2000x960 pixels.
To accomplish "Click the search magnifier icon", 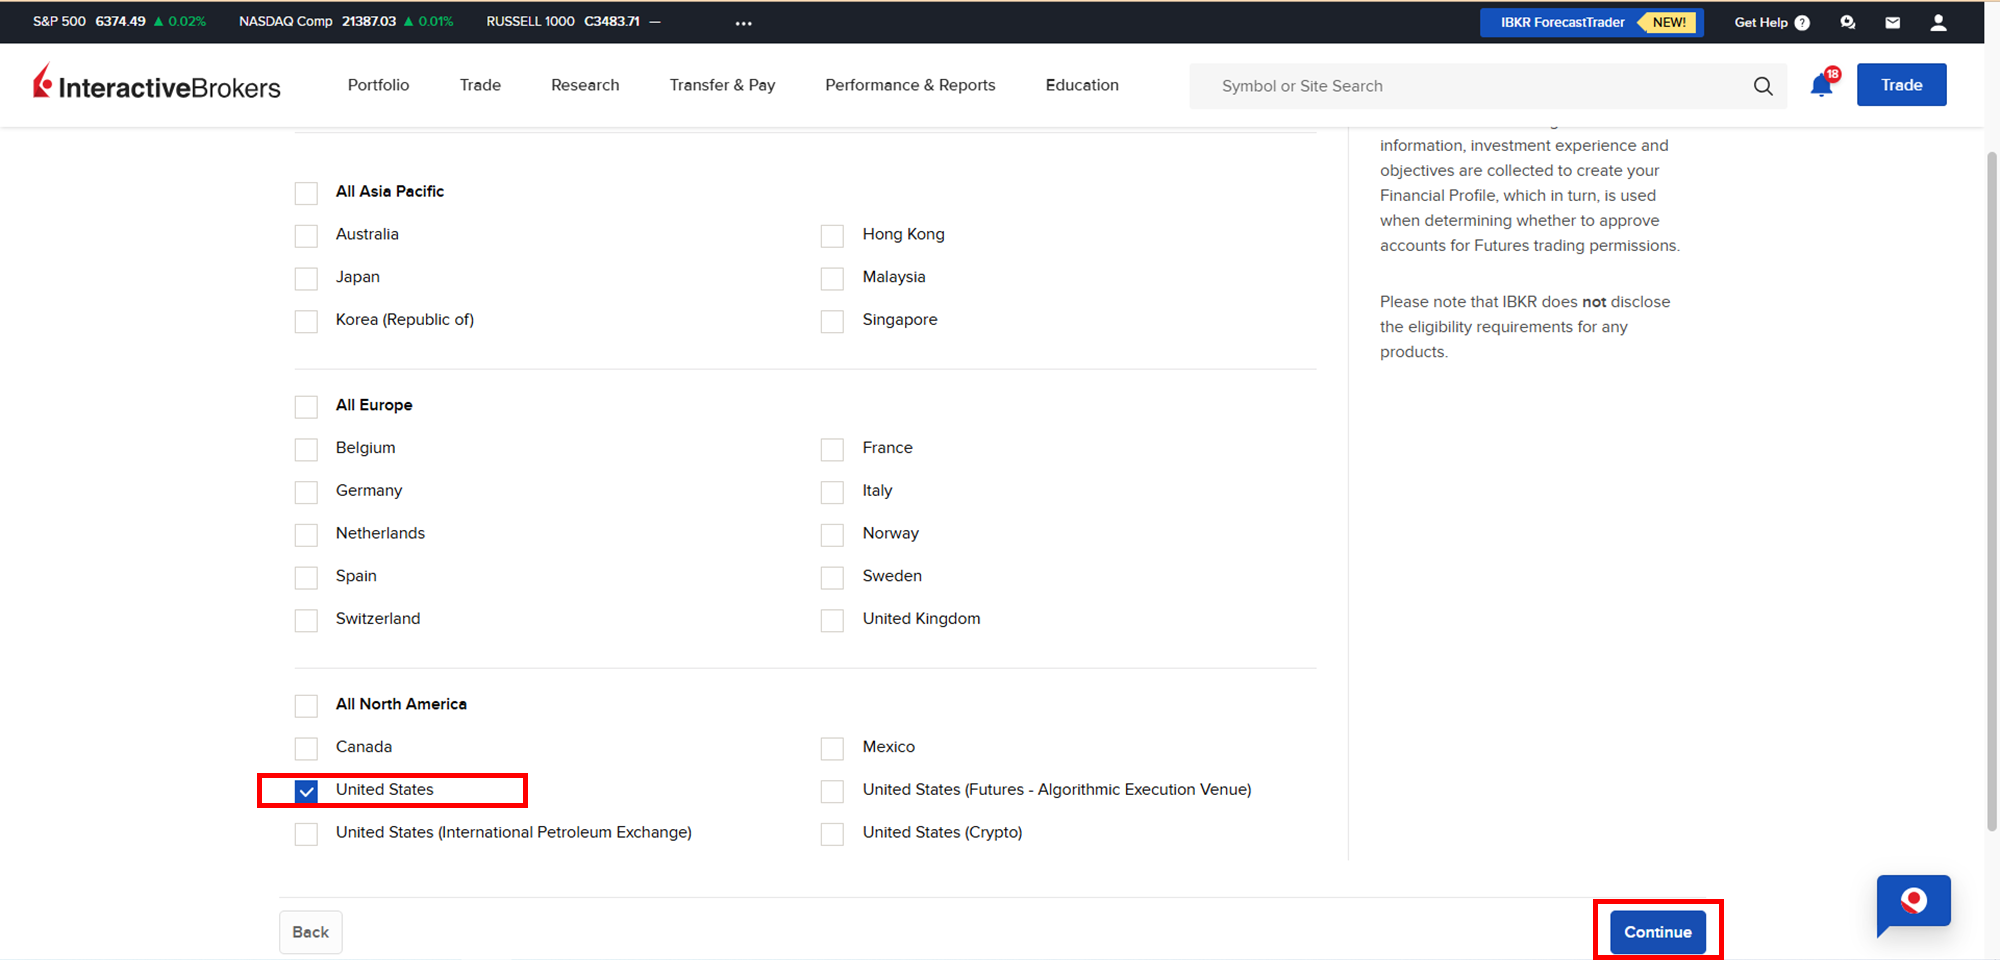I will (x=1762, y=86).
